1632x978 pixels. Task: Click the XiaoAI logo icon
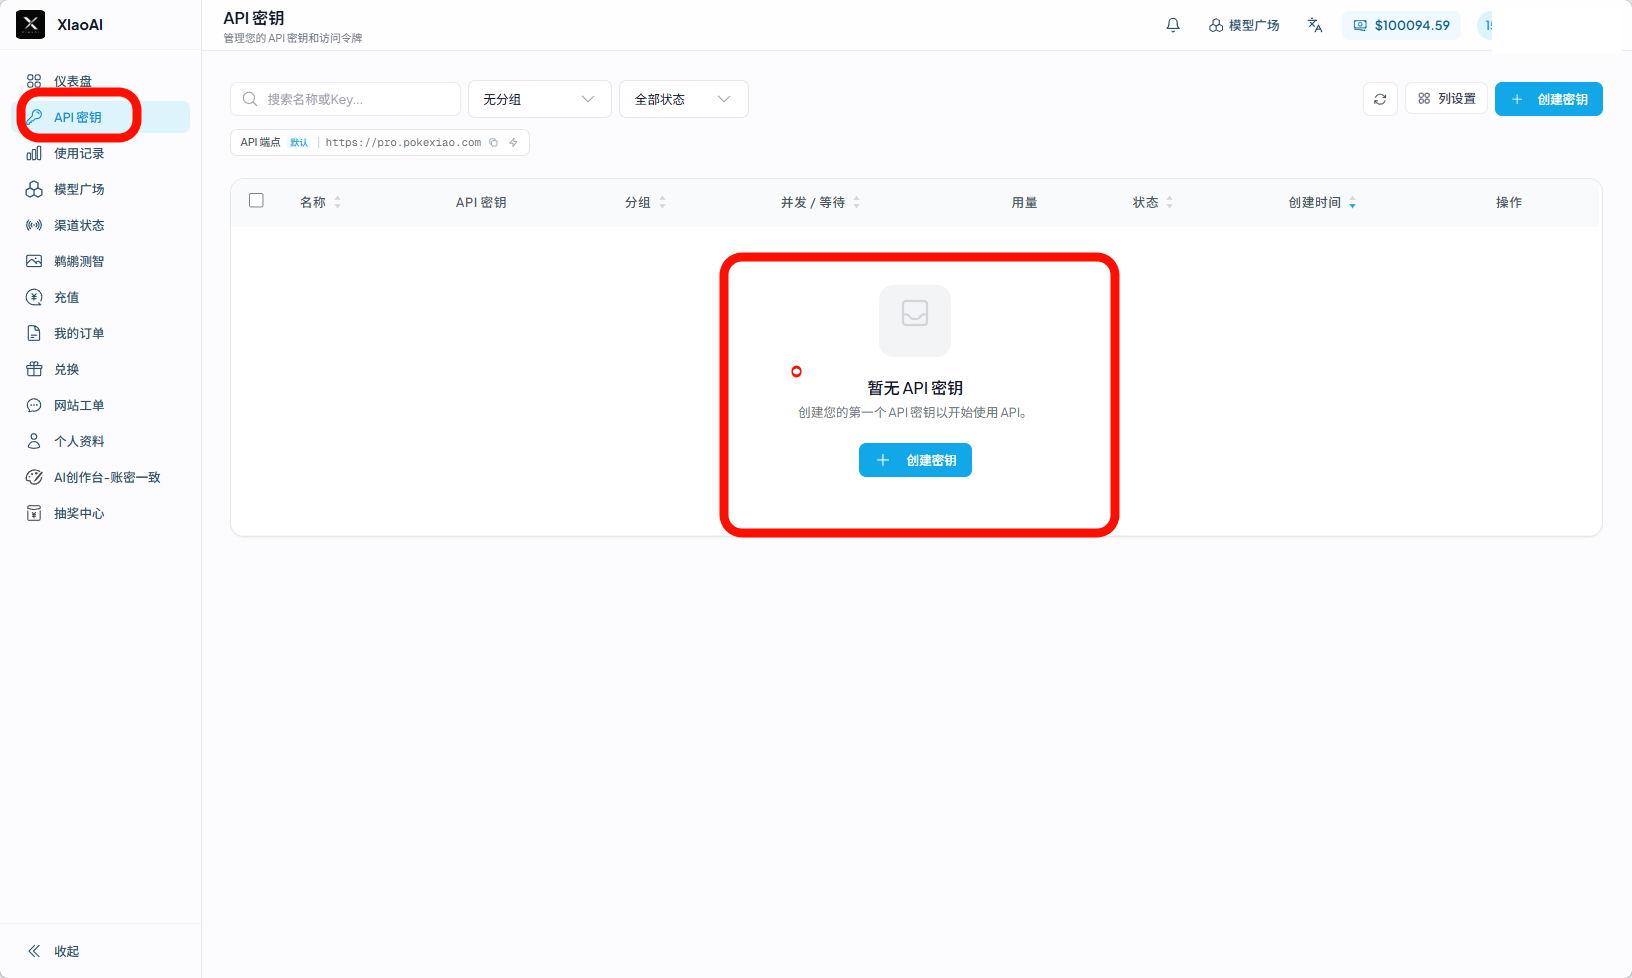coord(31,24)
